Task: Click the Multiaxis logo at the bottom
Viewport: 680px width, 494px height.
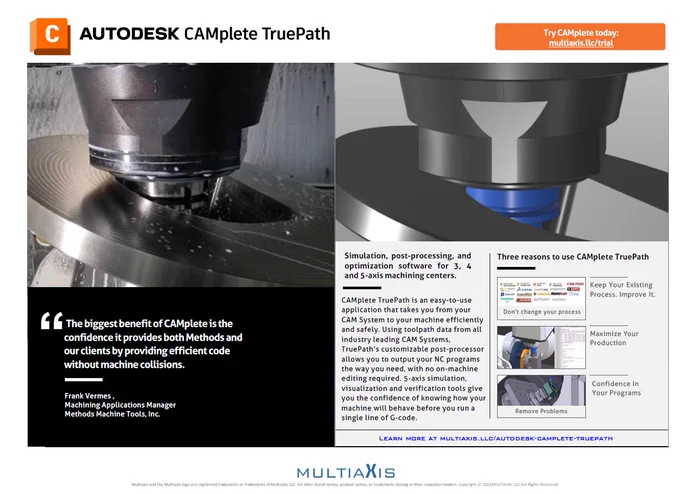Action: click(x=346, y=472)
